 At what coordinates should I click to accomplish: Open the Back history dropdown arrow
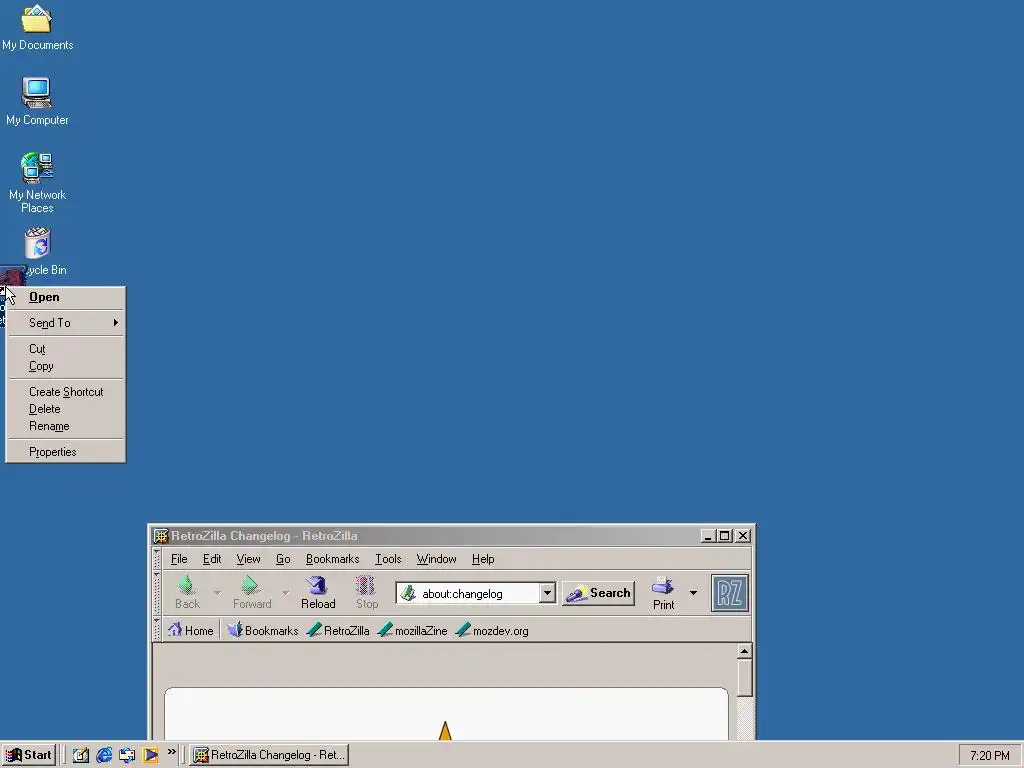click(217, 592)
